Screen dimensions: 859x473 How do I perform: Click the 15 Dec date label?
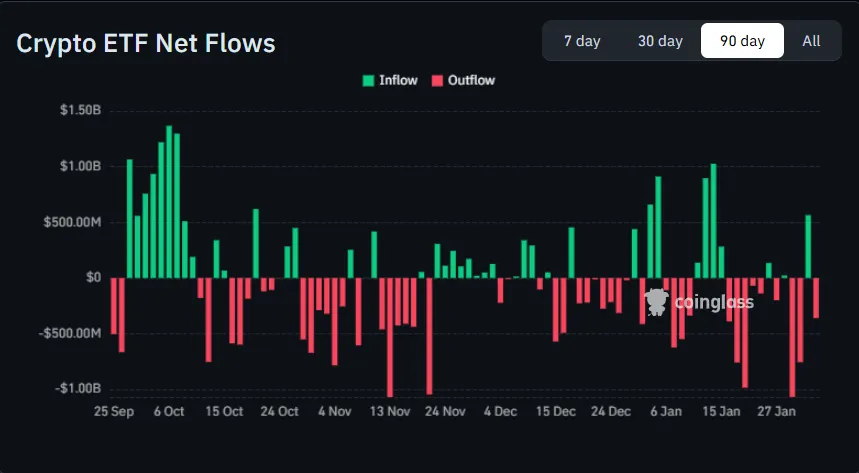[556, 412]
